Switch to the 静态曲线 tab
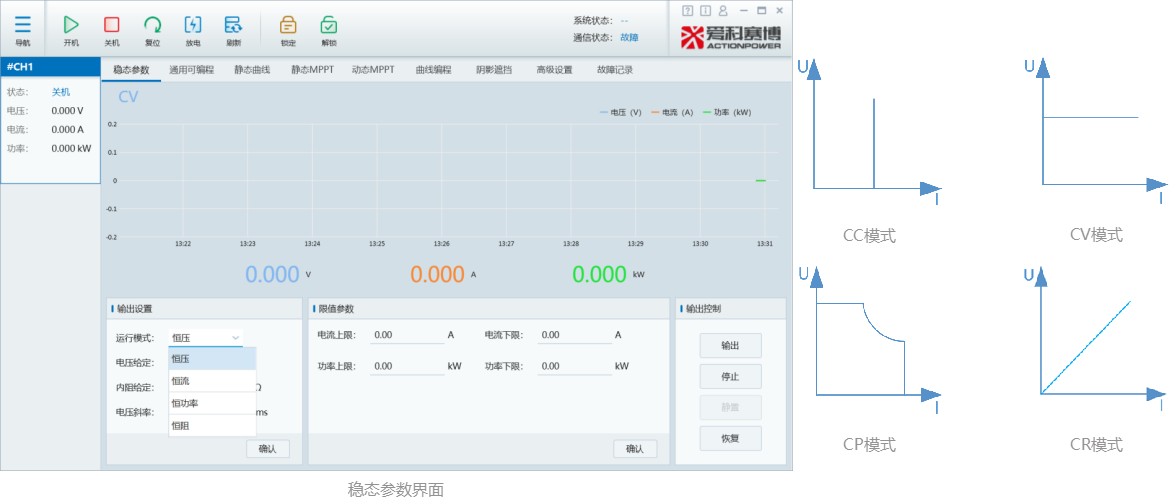 [x=252, y=70]
